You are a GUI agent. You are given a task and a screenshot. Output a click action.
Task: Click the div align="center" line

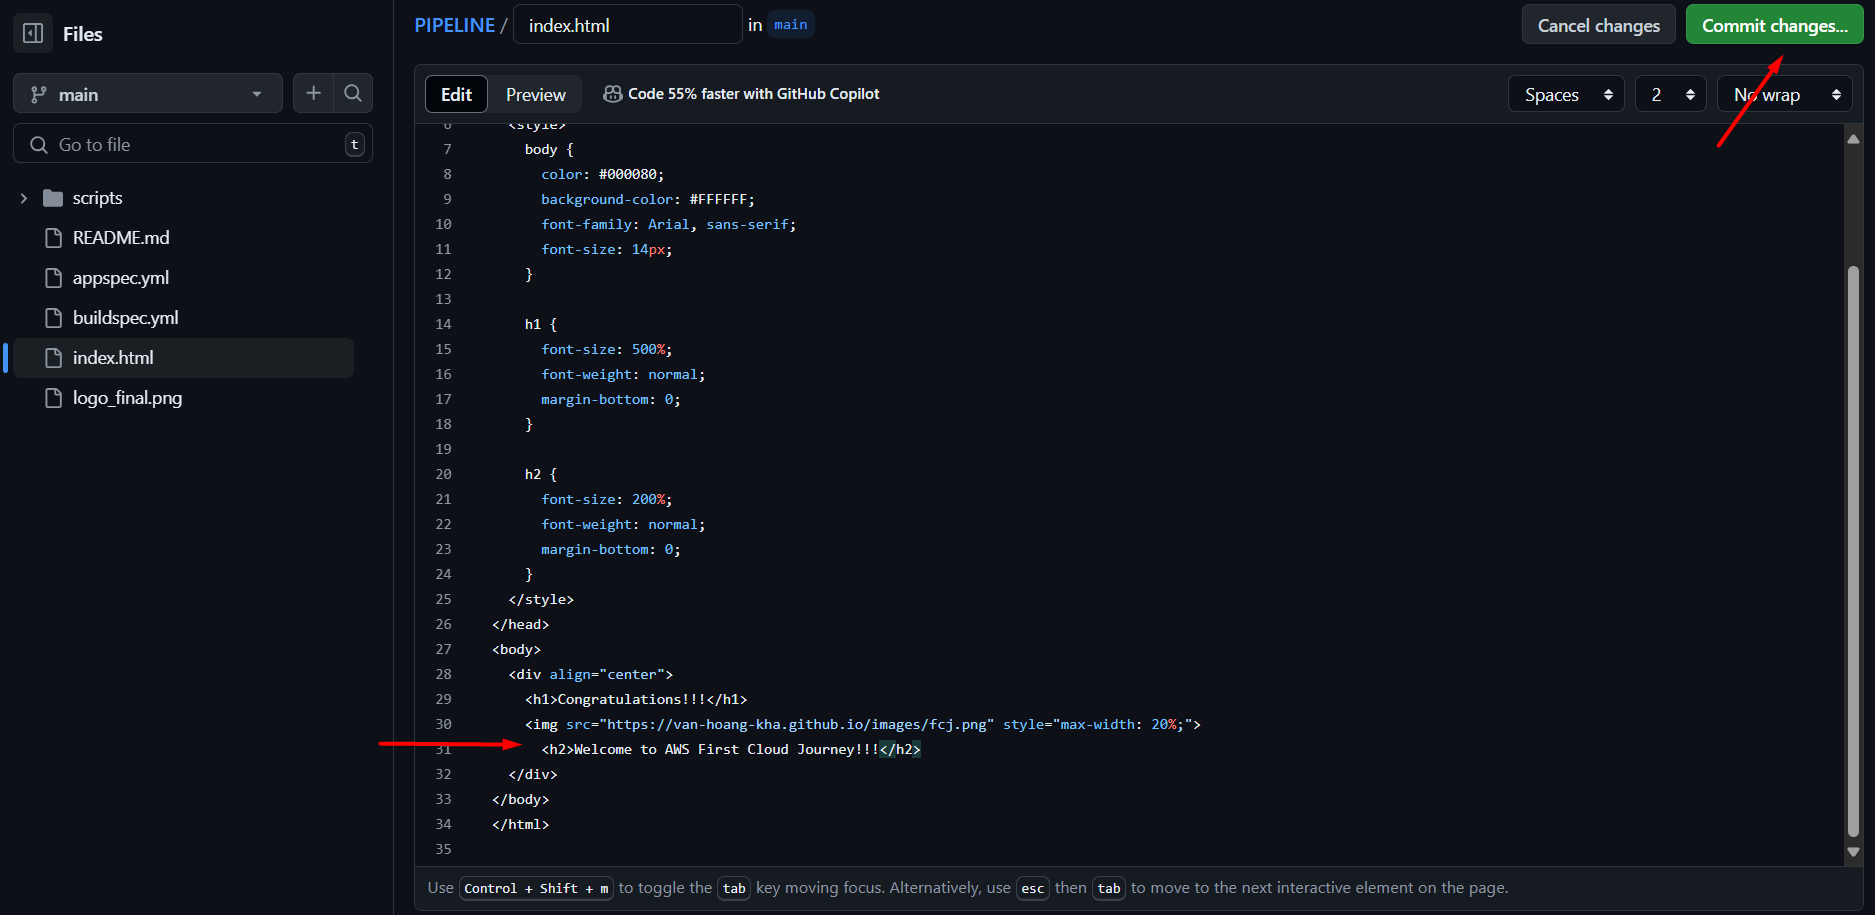(591, 674)
